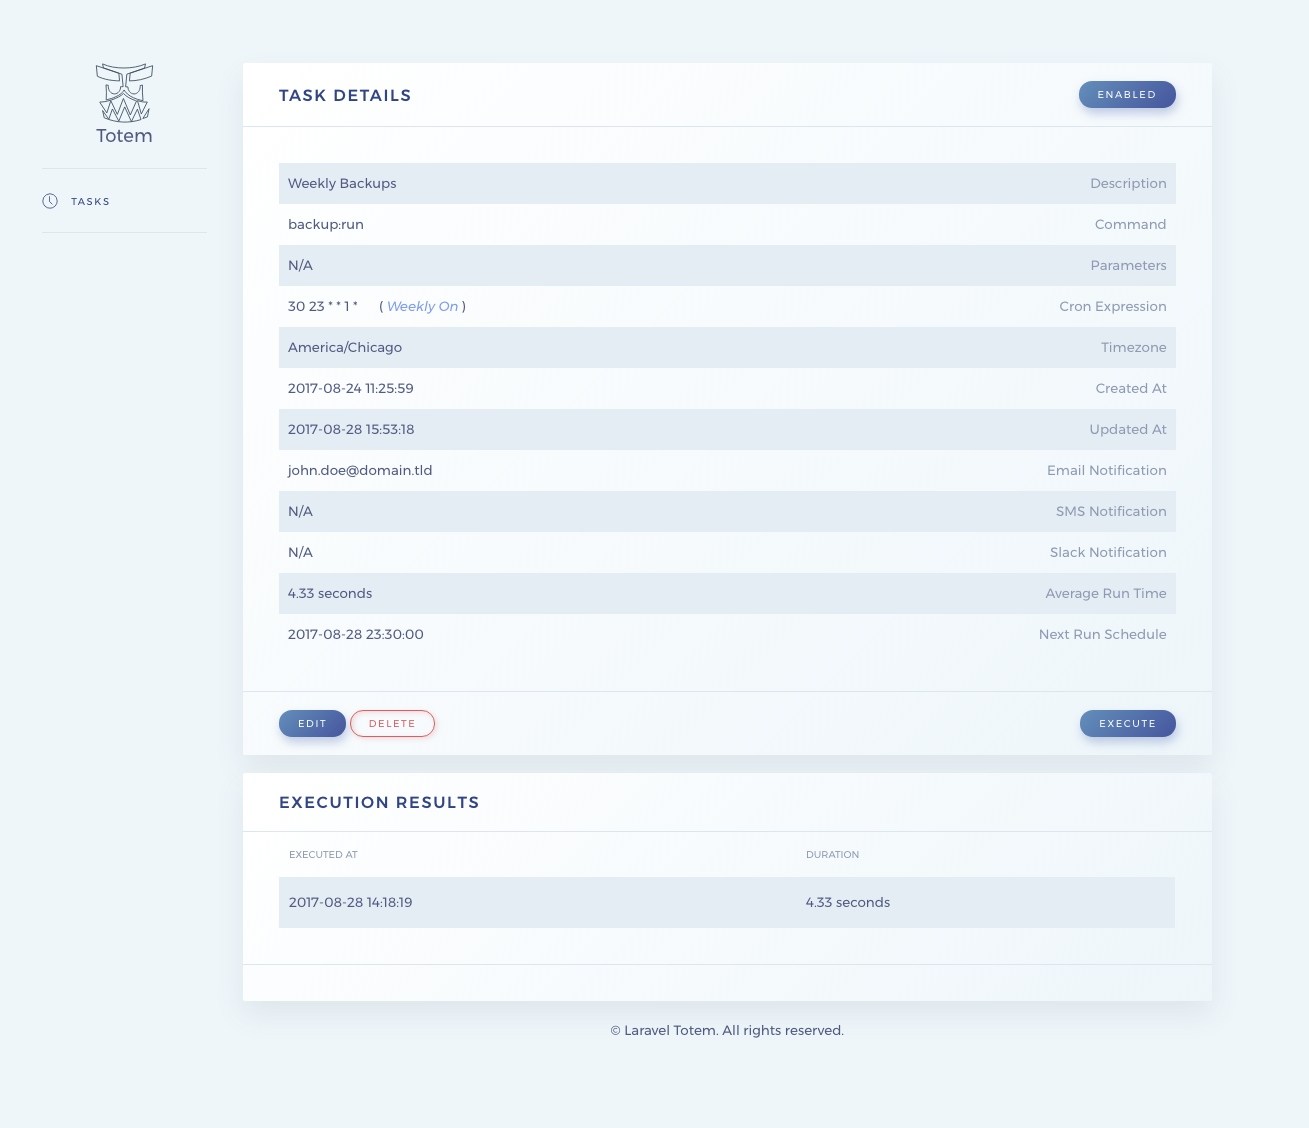
Task: Select the cron expression 30 23 * * 1 *
Action: pyautogui.click(x=323, y=306)
